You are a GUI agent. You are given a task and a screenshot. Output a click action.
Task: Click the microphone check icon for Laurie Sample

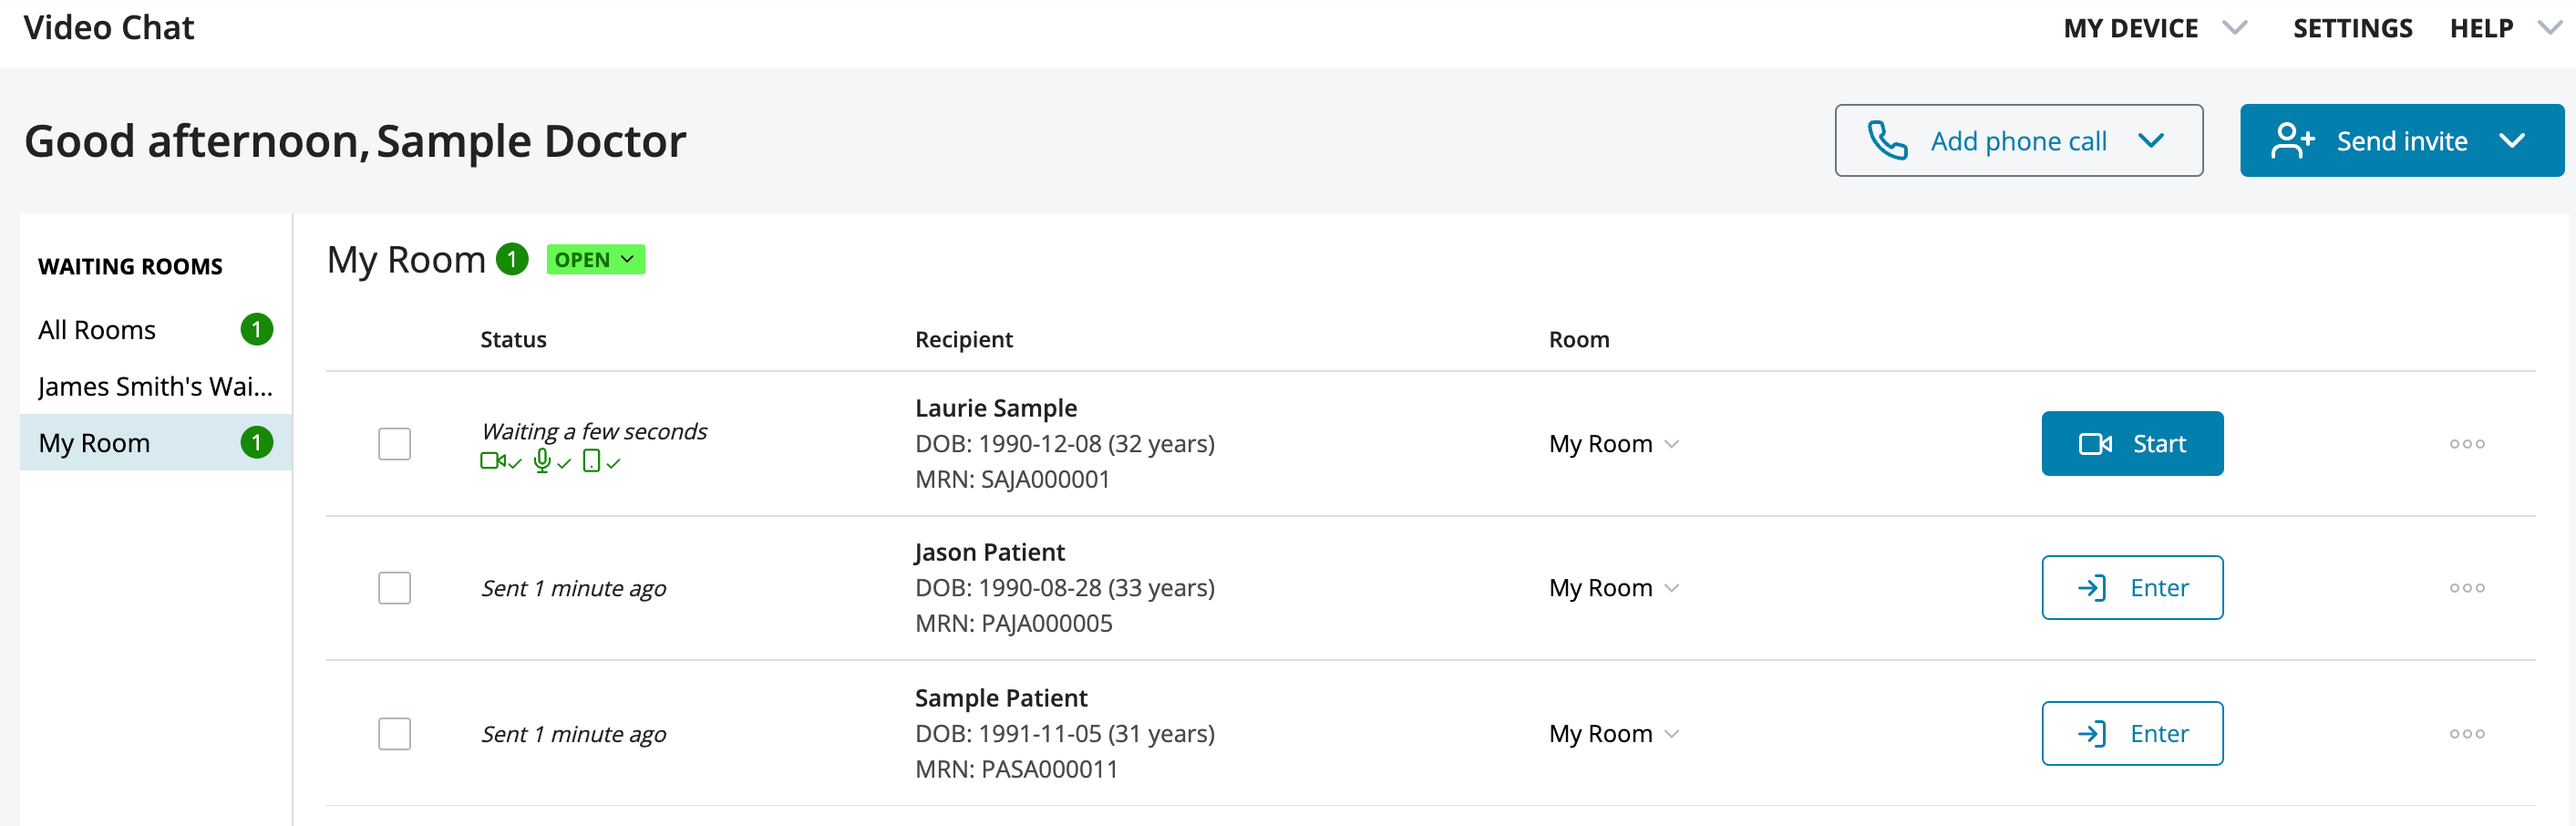click(551, 462)
